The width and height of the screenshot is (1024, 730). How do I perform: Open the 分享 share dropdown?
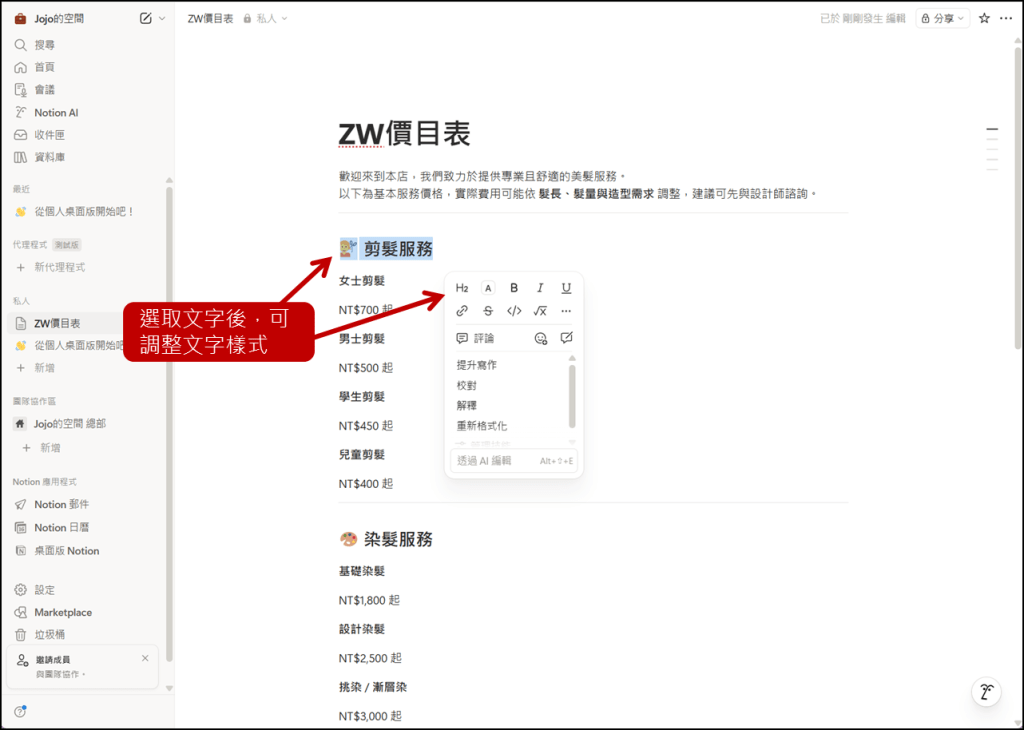pos(943,18)
